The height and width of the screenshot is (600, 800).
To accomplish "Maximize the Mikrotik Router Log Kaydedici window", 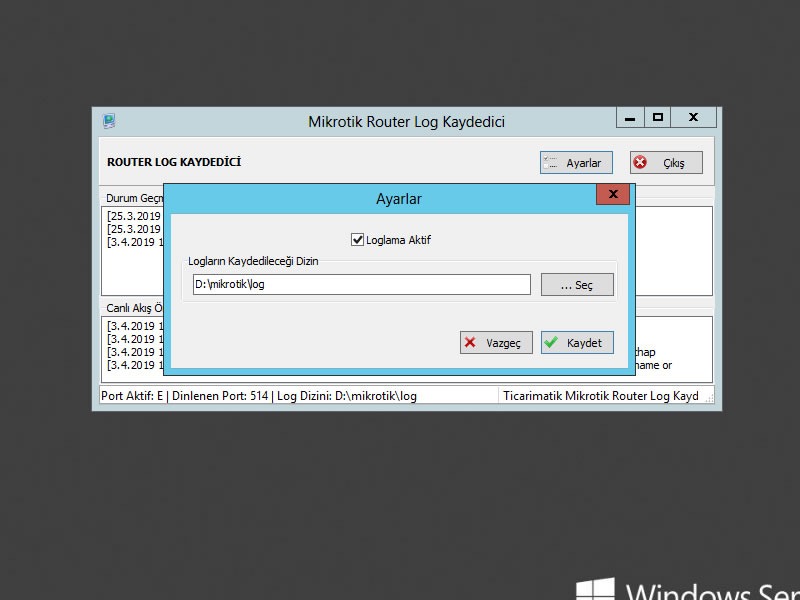I will point(657,118).
